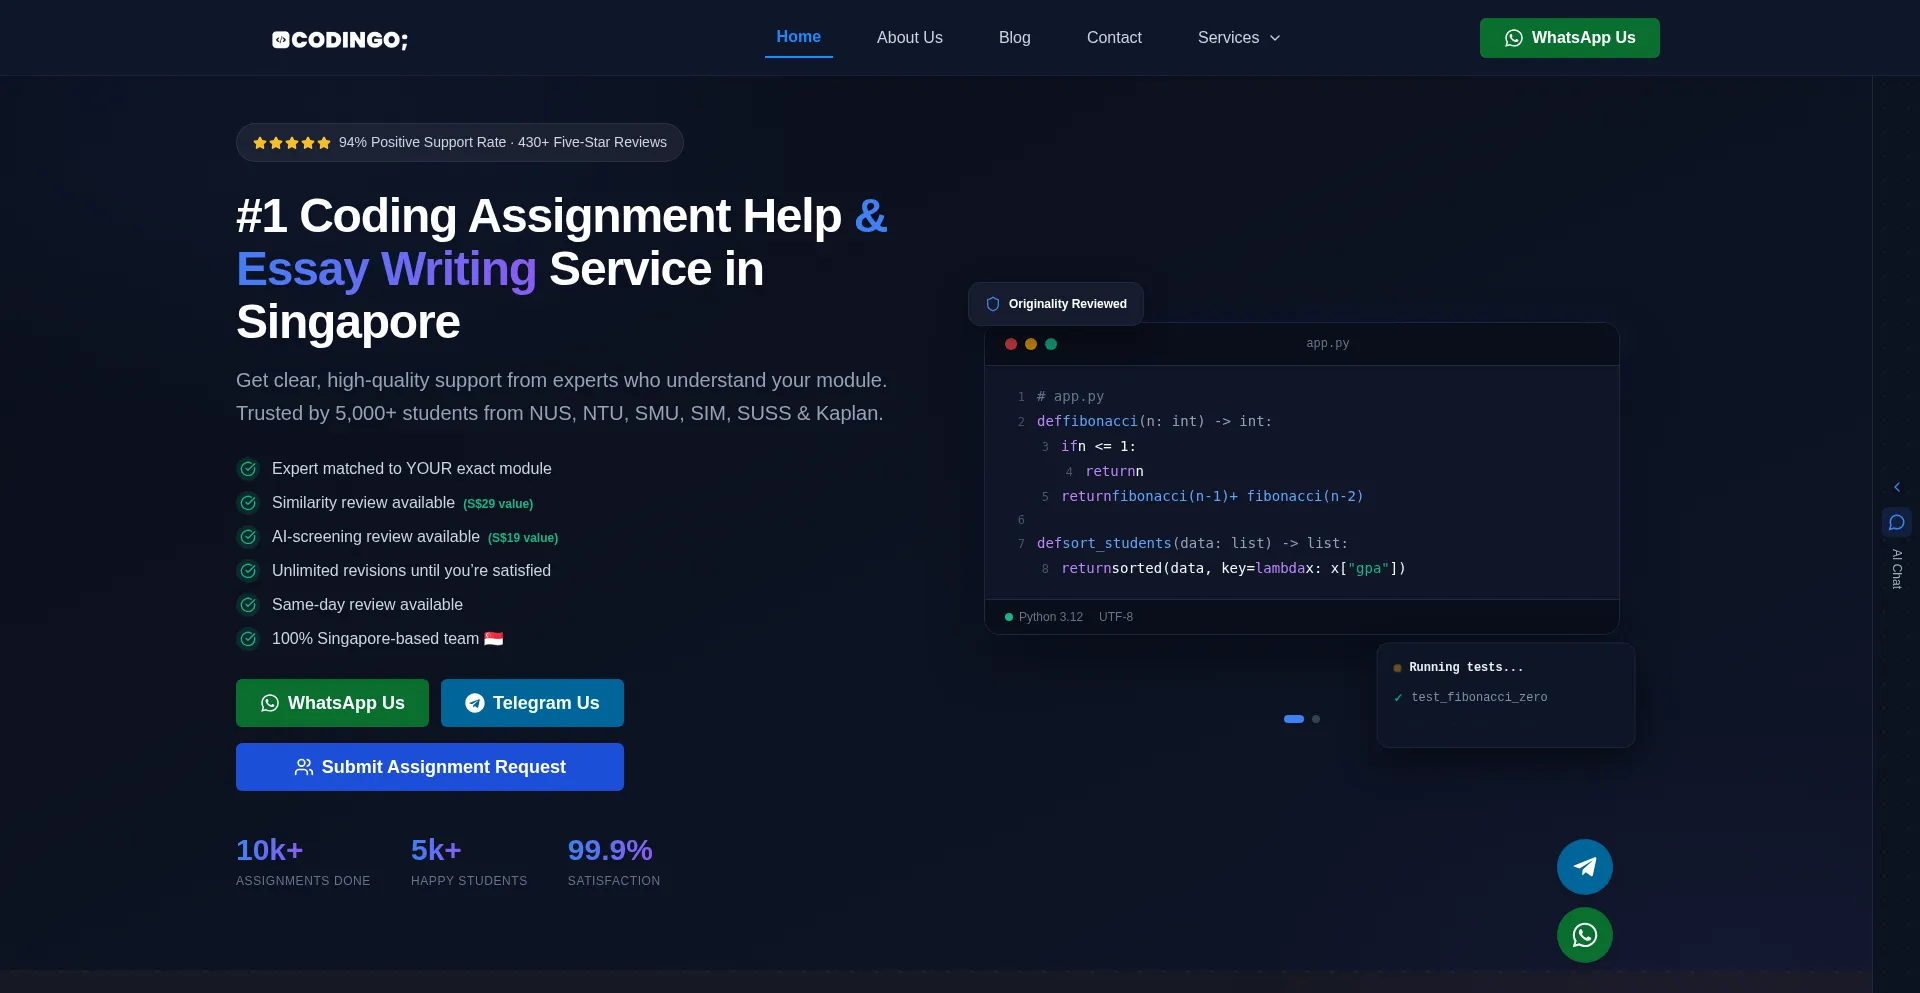Click green dot in code window
1920x993 pixels.
1051,344
